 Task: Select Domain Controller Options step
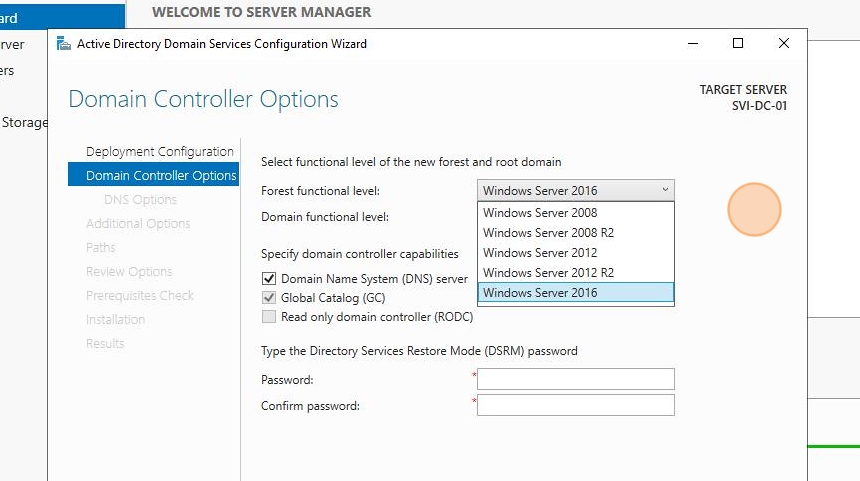coord(154,174)
